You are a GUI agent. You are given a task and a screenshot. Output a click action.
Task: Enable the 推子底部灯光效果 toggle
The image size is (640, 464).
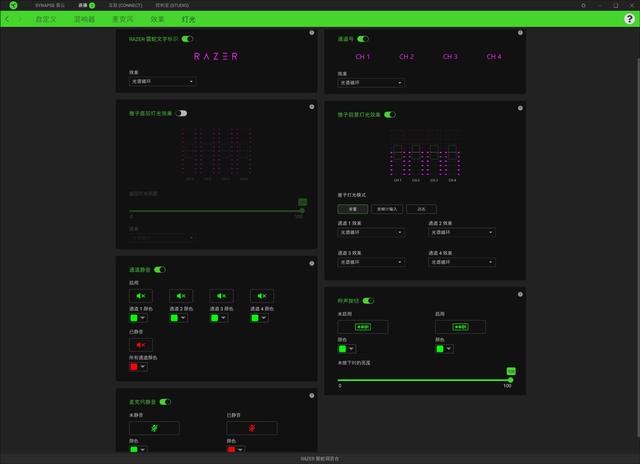click(182, 113)
